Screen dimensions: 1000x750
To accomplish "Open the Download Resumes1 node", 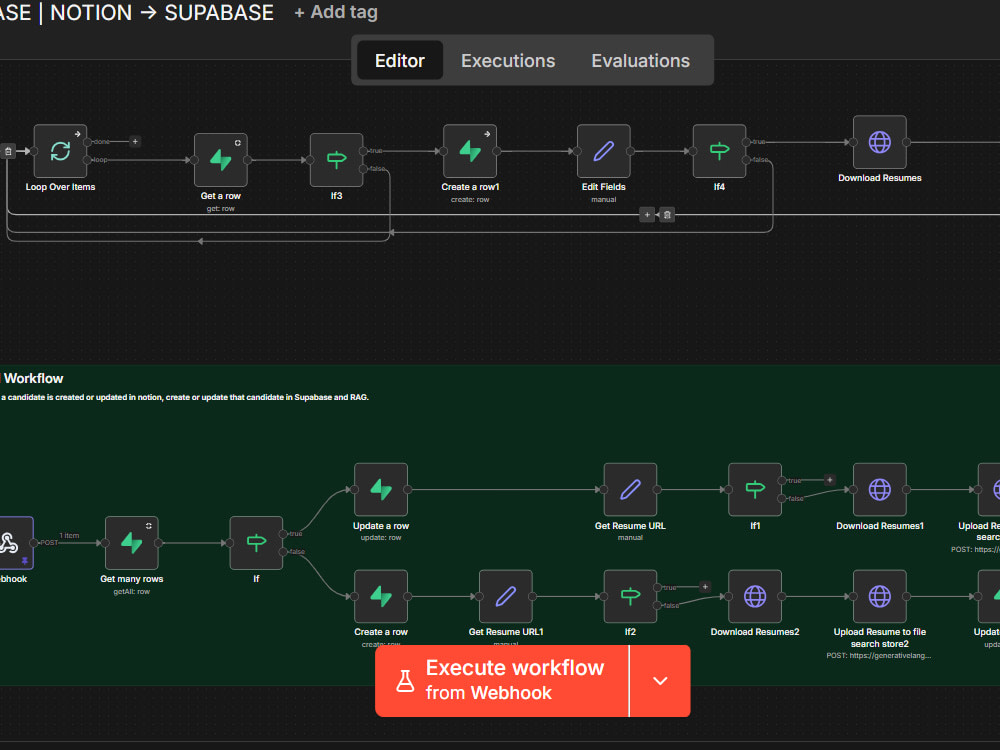I will point(879,490).
